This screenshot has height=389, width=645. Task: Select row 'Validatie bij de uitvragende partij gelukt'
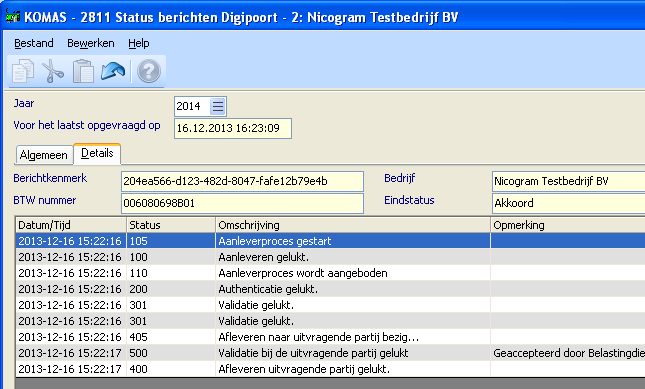click(331, 353)
